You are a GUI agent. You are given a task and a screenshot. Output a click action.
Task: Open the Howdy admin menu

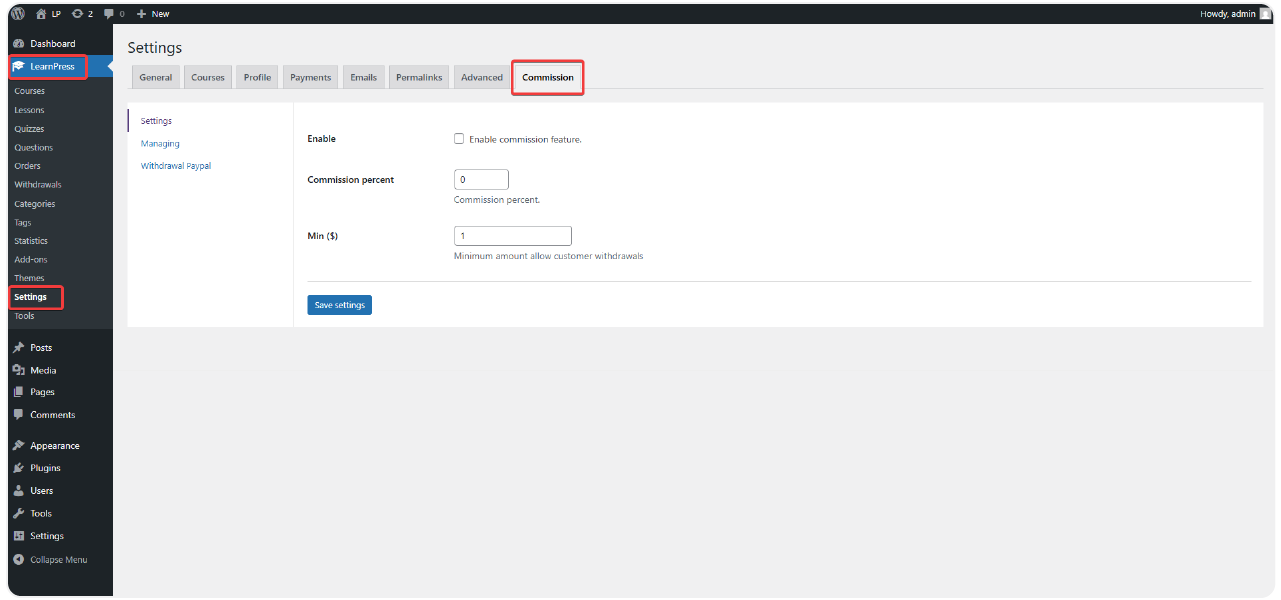(1229, 13)
